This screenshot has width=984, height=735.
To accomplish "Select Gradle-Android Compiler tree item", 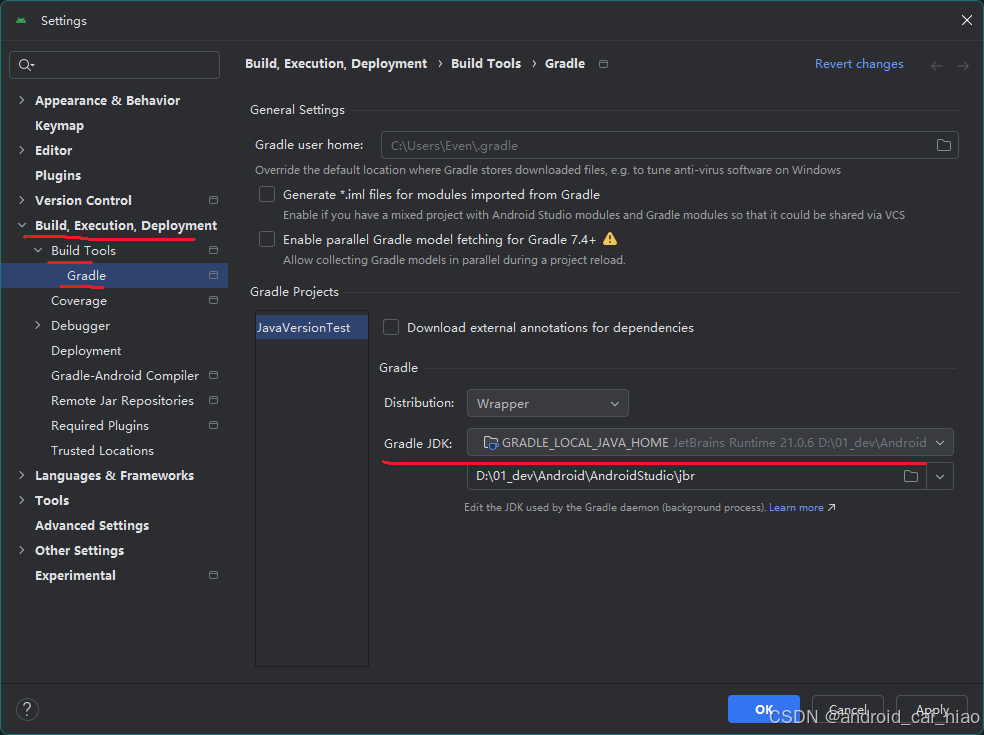I will point(125,375).
